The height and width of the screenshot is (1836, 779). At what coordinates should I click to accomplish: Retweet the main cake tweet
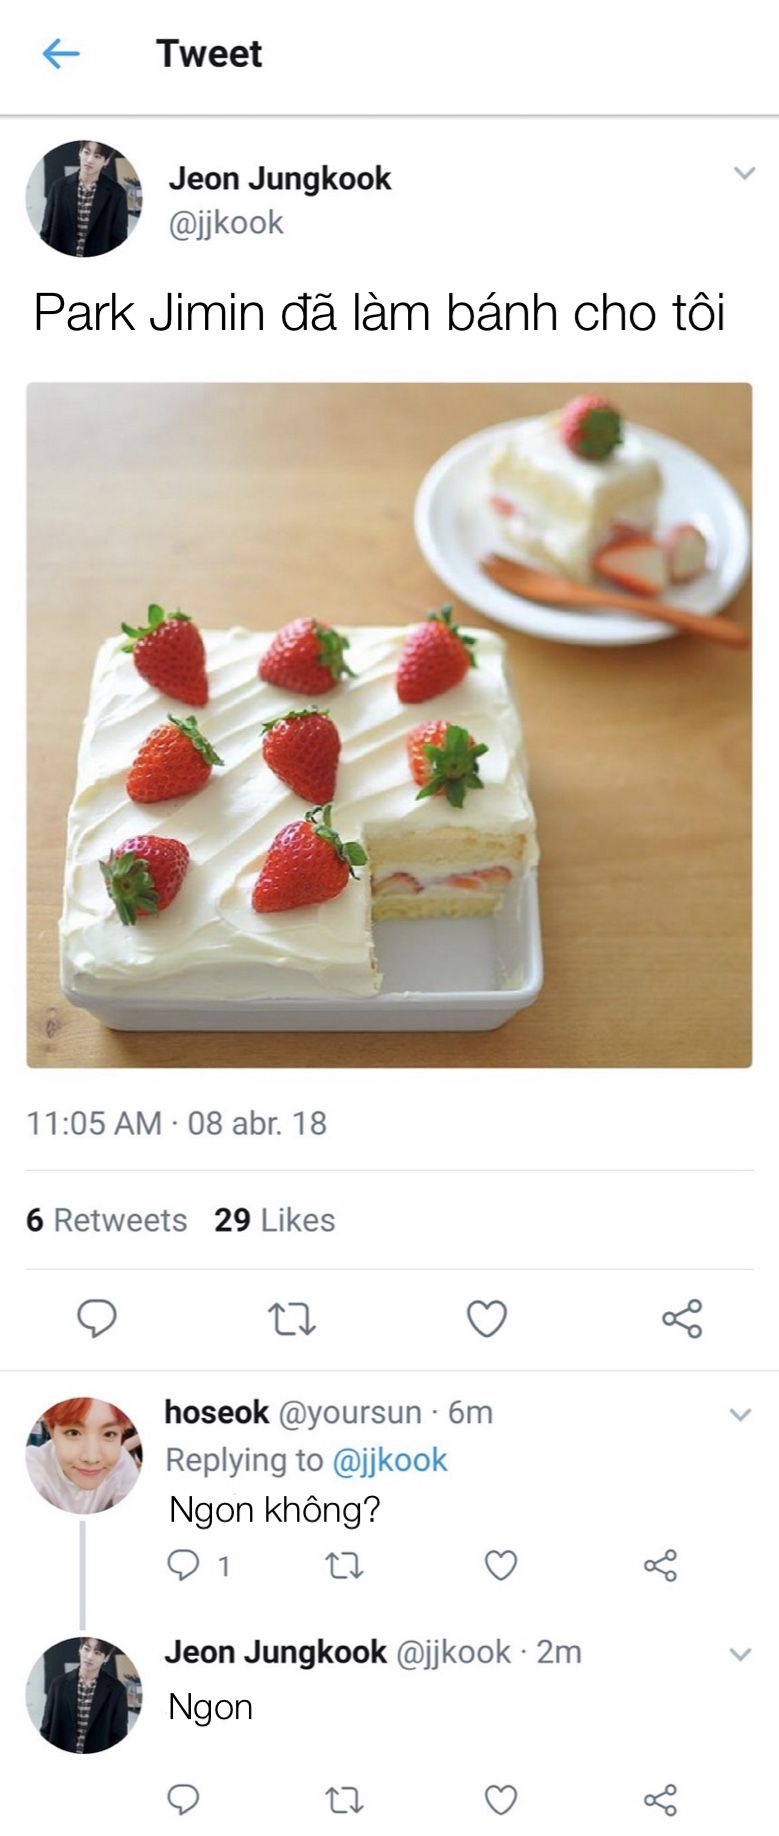(x=292, y=1320)
